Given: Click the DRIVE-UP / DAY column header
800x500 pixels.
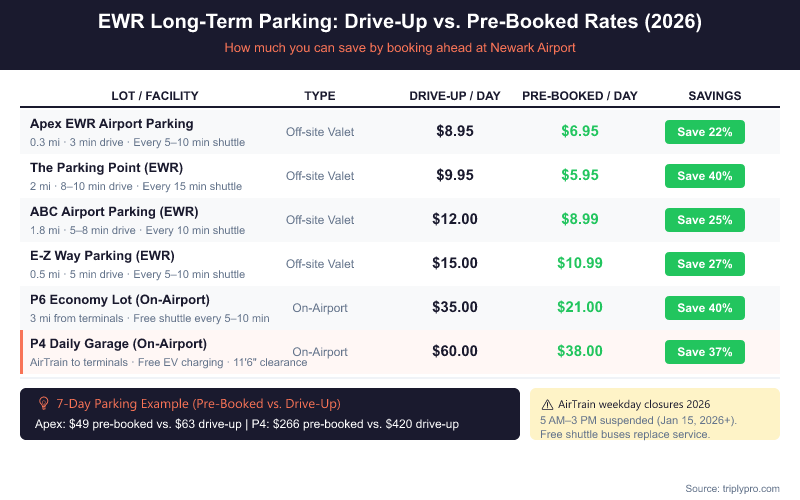Looking at the screenshot, I should (456, 96).
